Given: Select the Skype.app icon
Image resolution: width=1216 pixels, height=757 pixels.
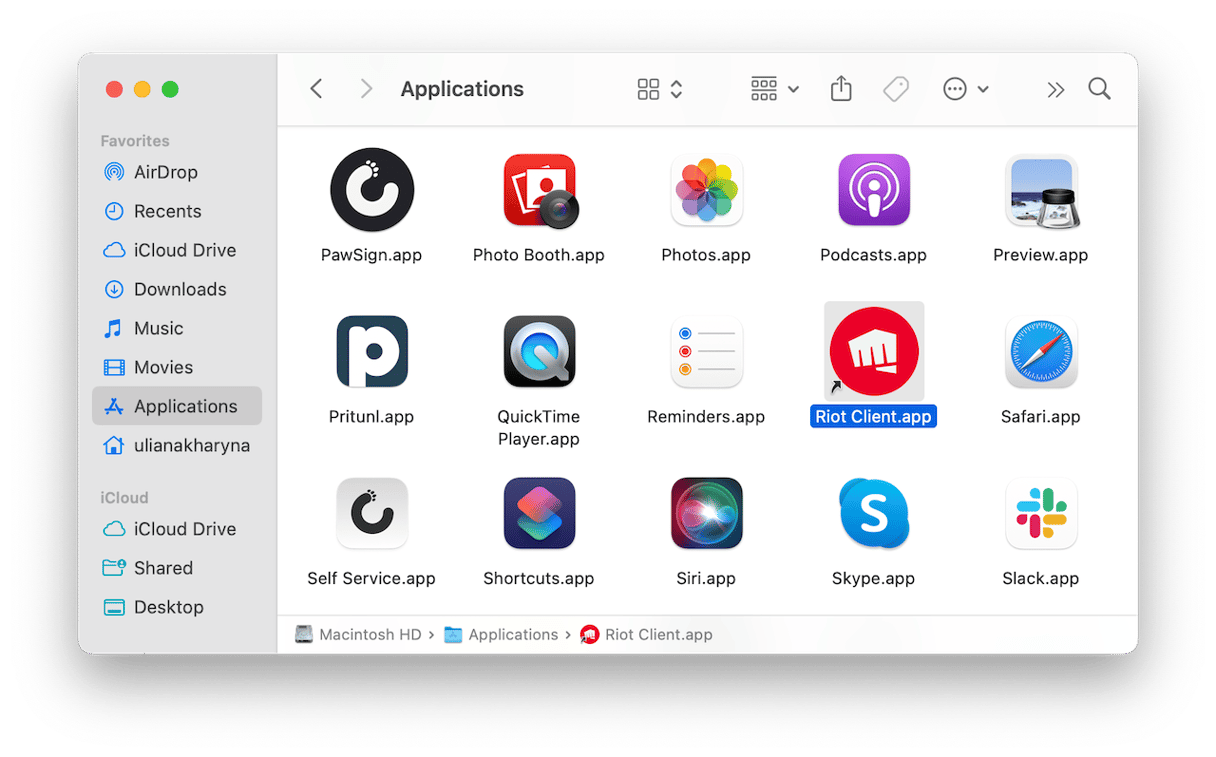Looking at the screenshot, I should click(874, 514).
